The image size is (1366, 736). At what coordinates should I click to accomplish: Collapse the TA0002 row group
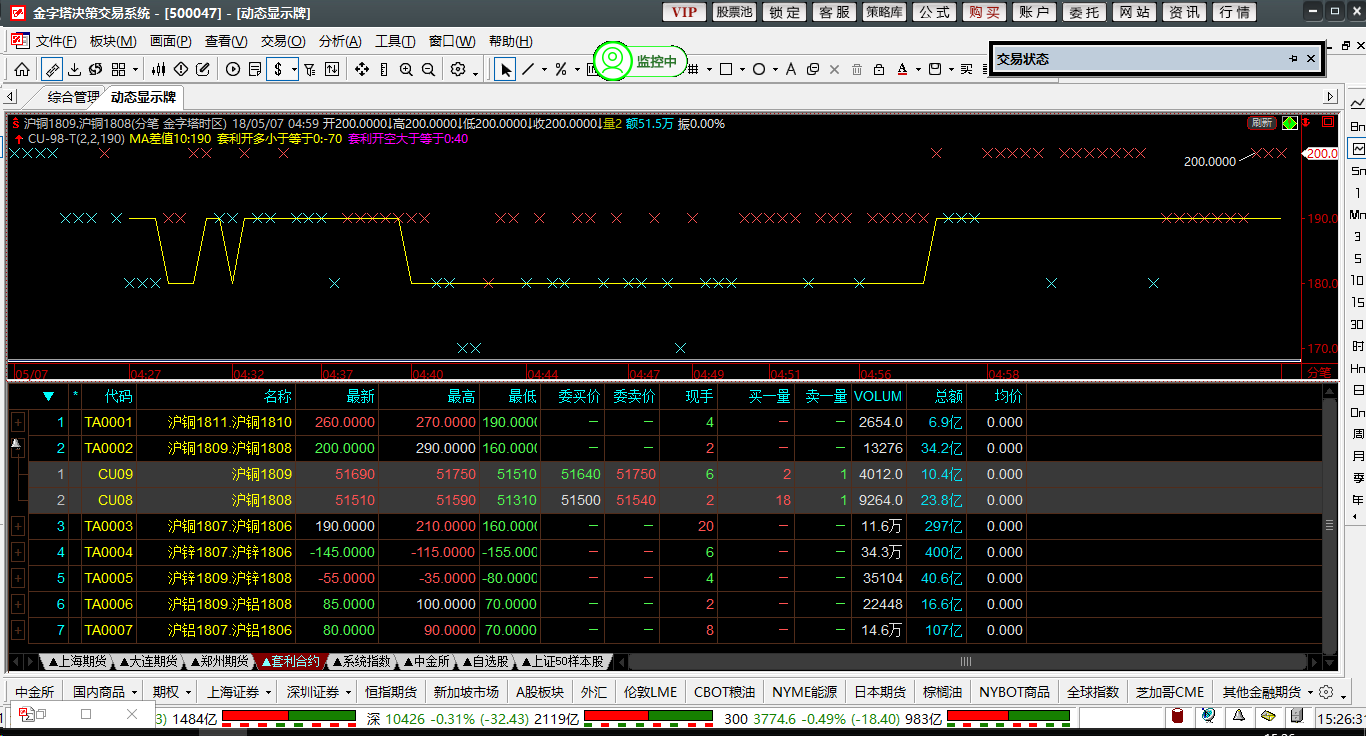[x=16, y=443]
